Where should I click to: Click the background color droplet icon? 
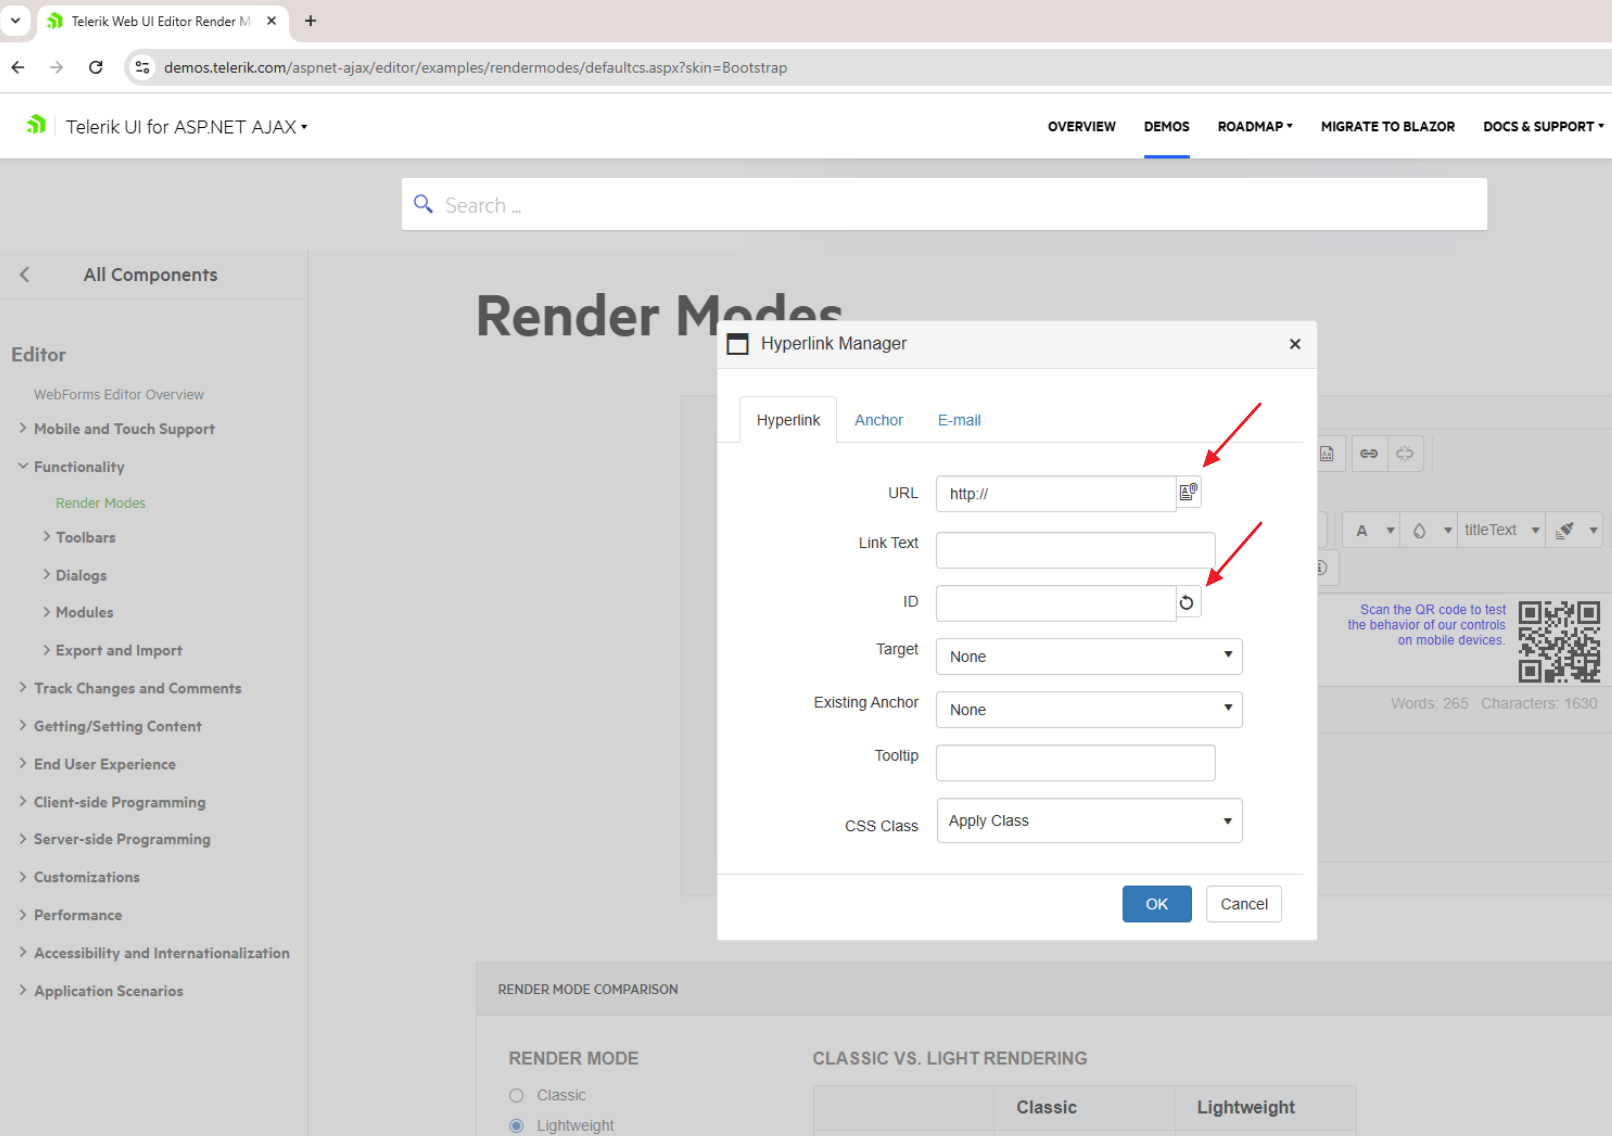(1419, 531)
